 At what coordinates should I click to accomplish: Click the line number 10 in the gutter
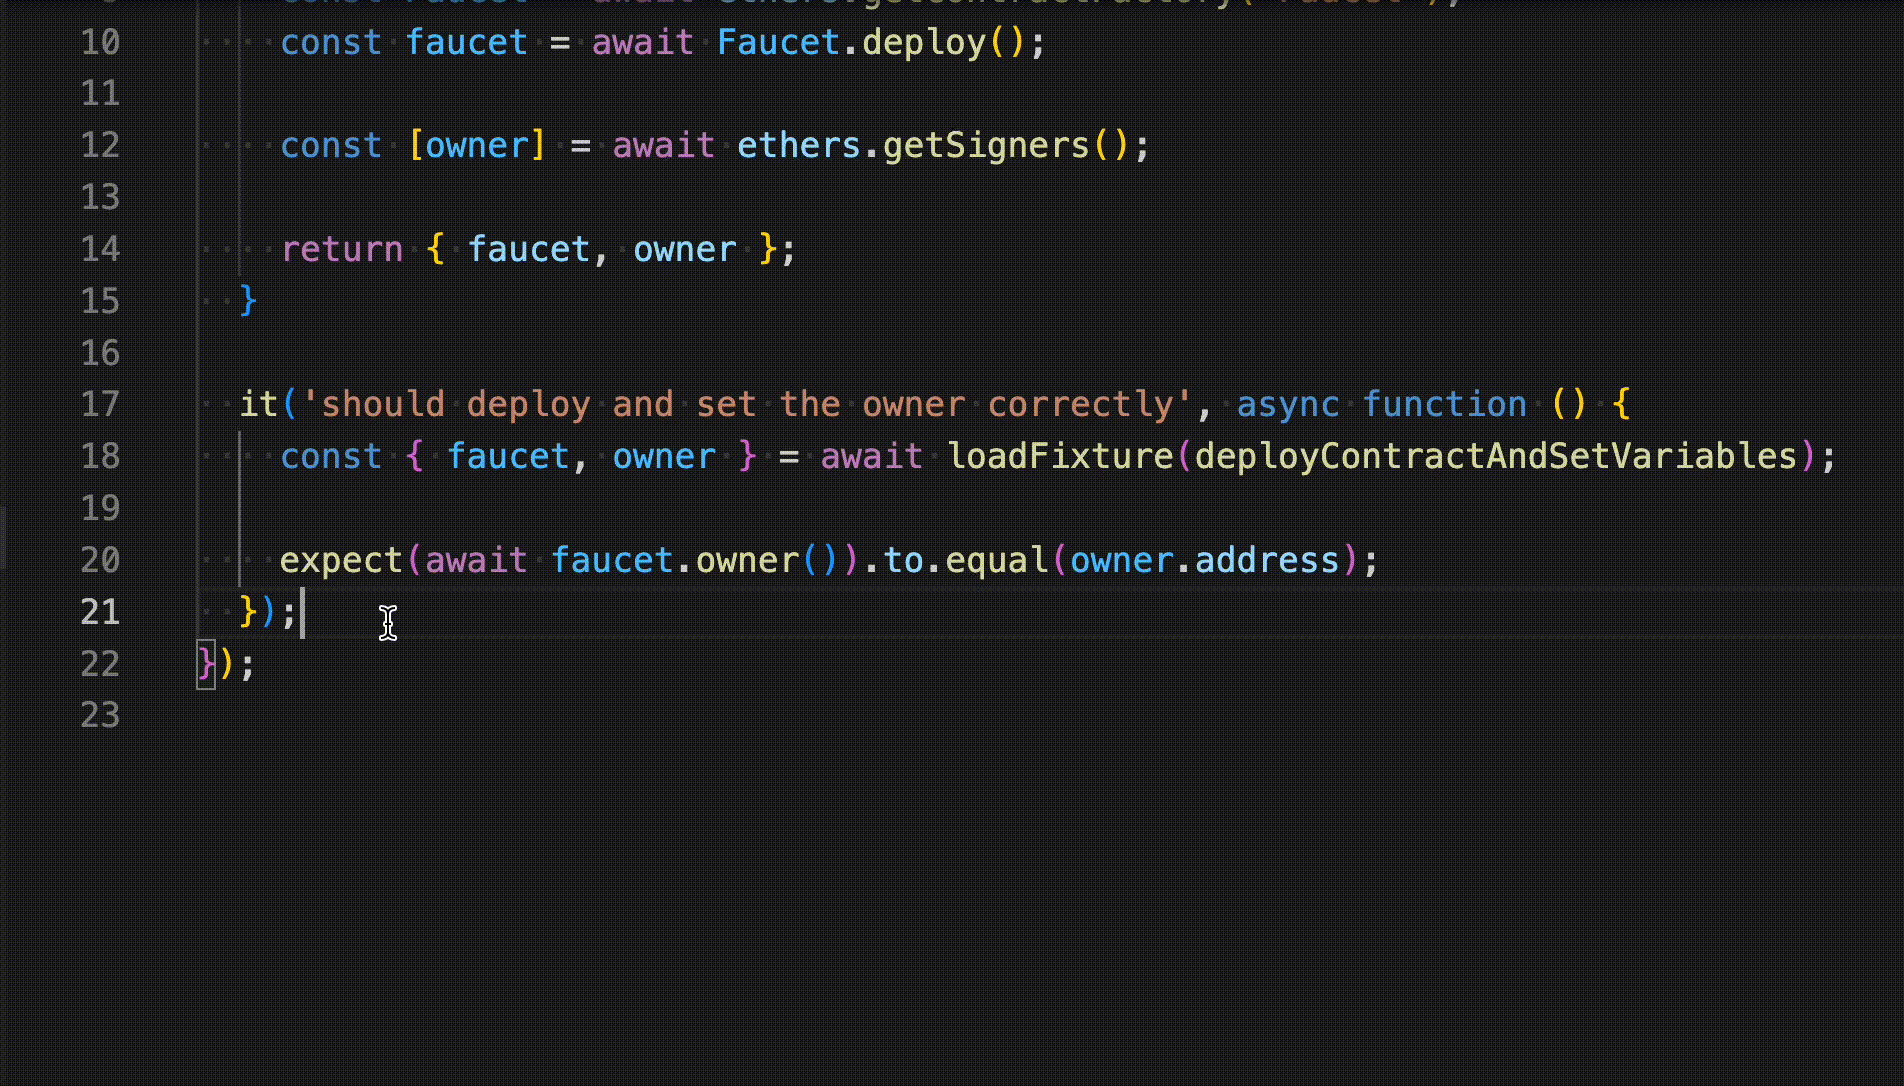click(x=99, y=42)
